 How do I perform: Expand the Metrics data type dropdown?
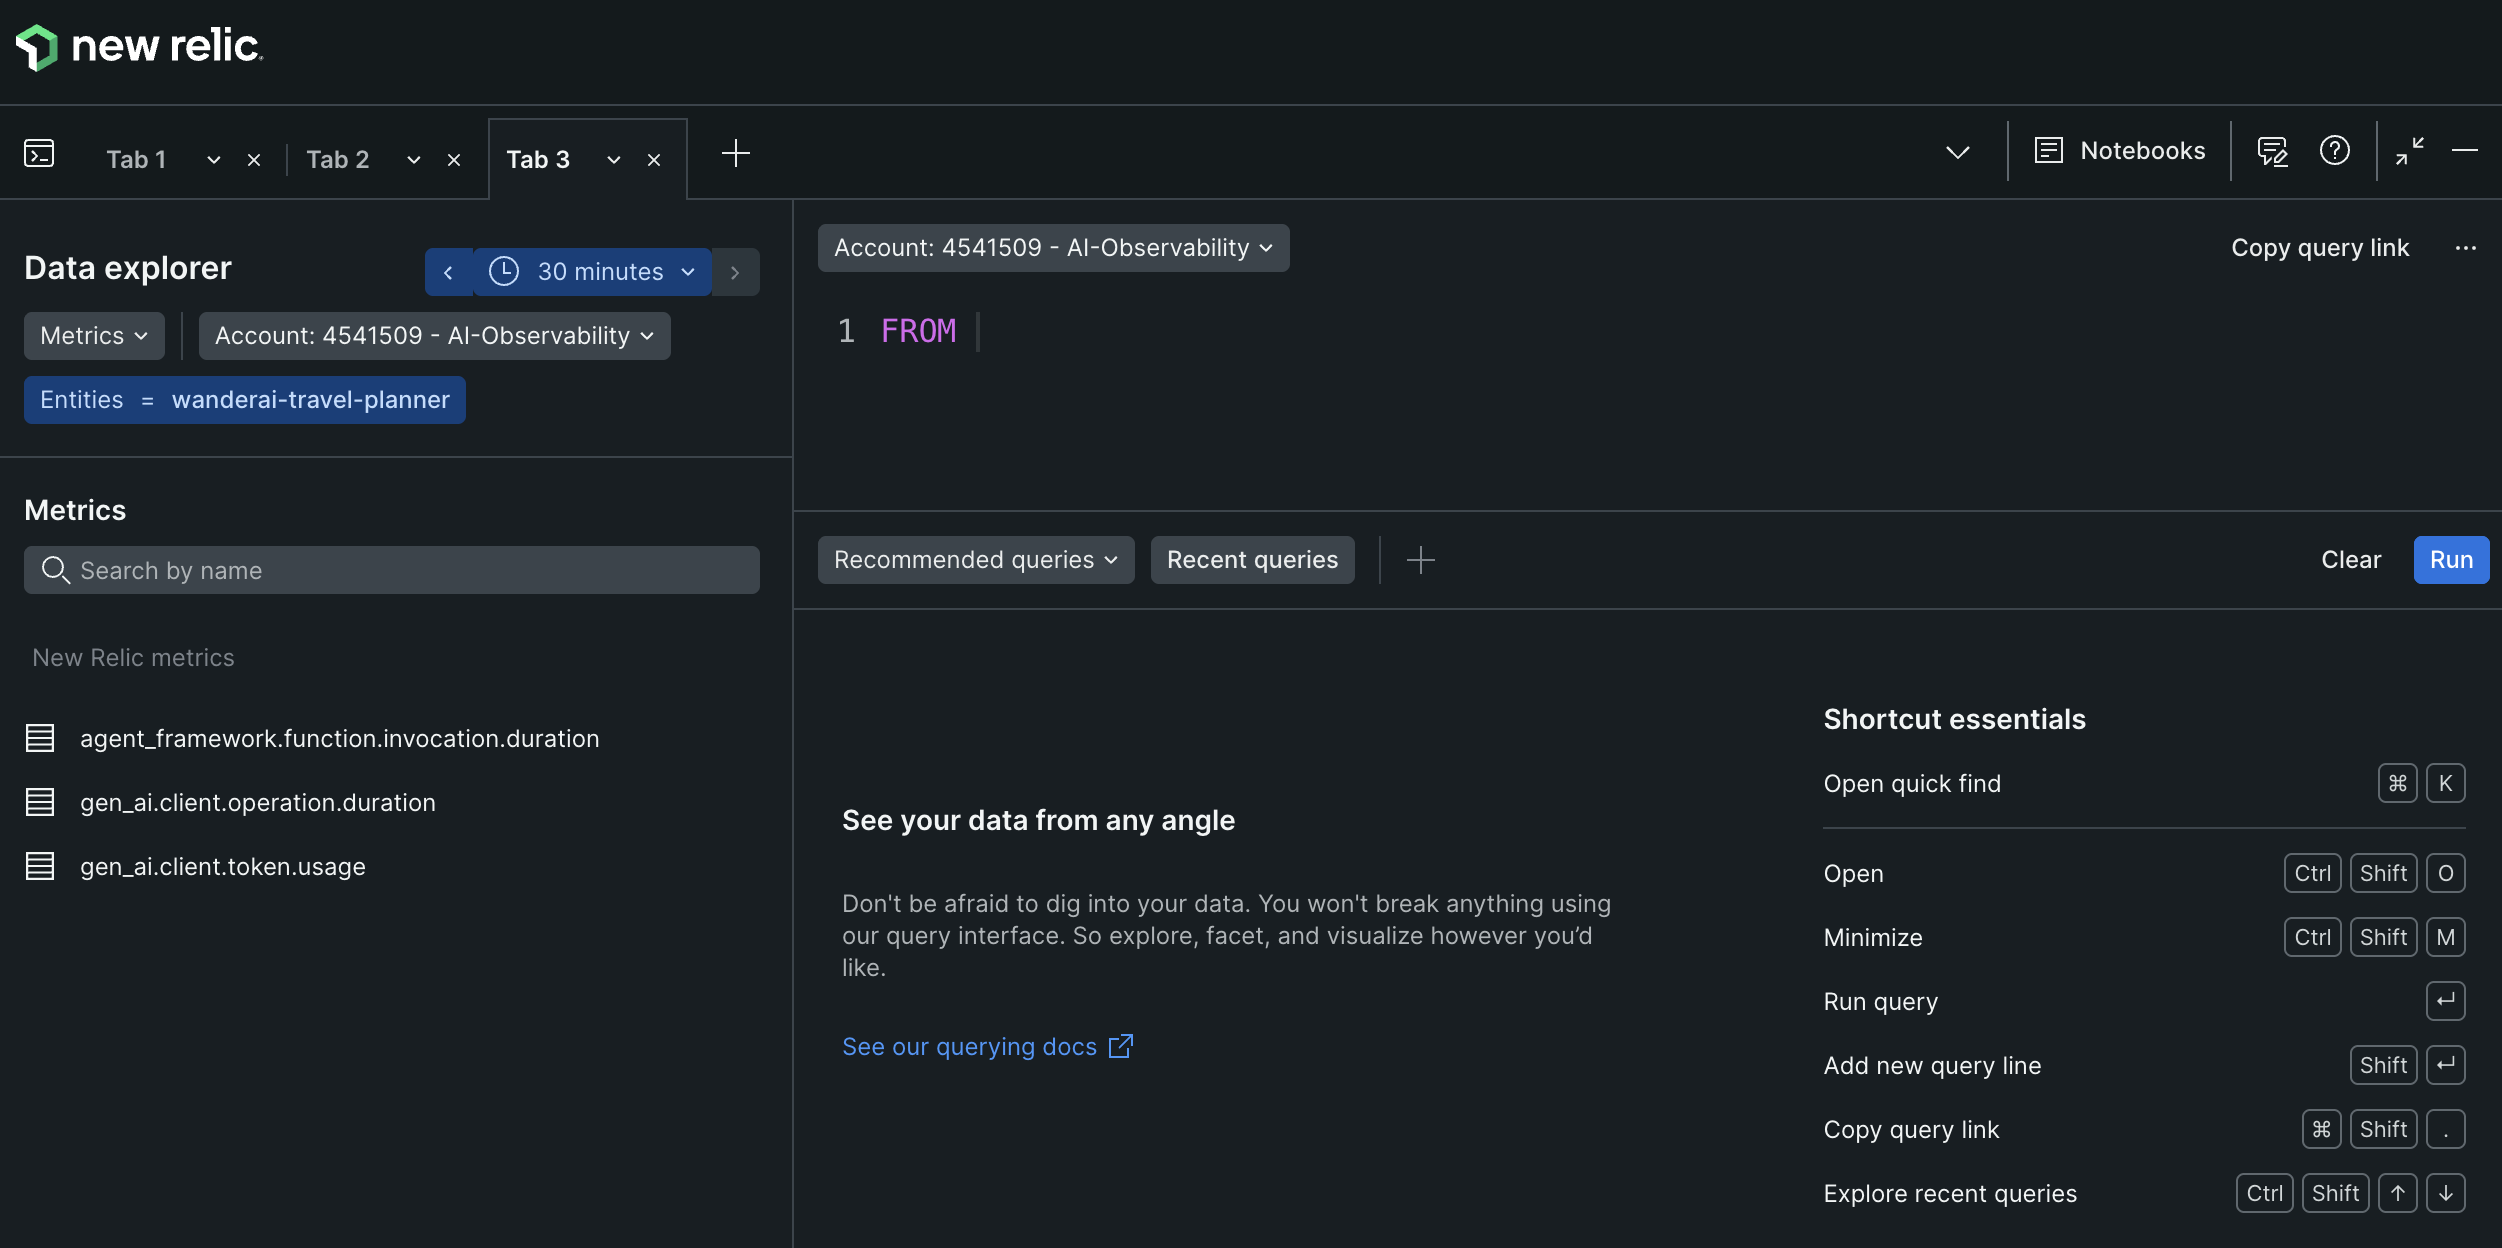coord(94,336)
